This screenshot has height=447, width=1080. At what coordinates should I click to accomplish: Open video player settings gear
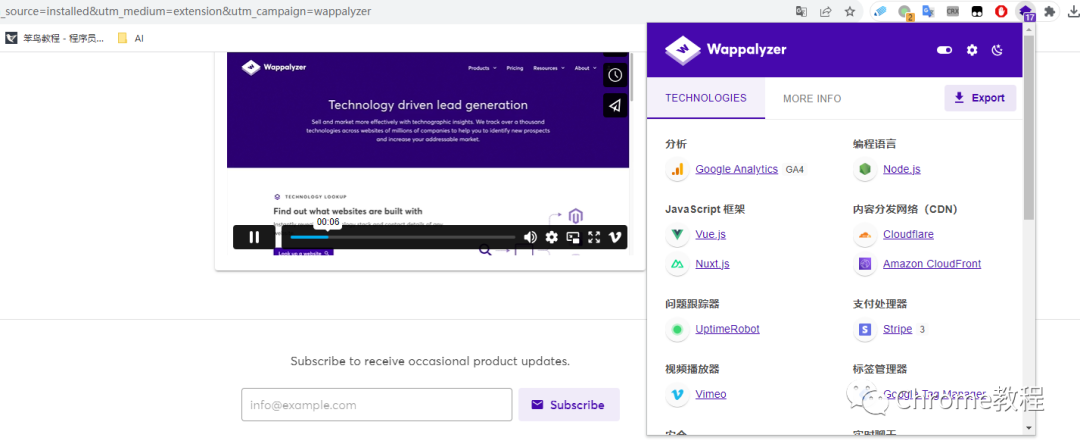[551, 237]
